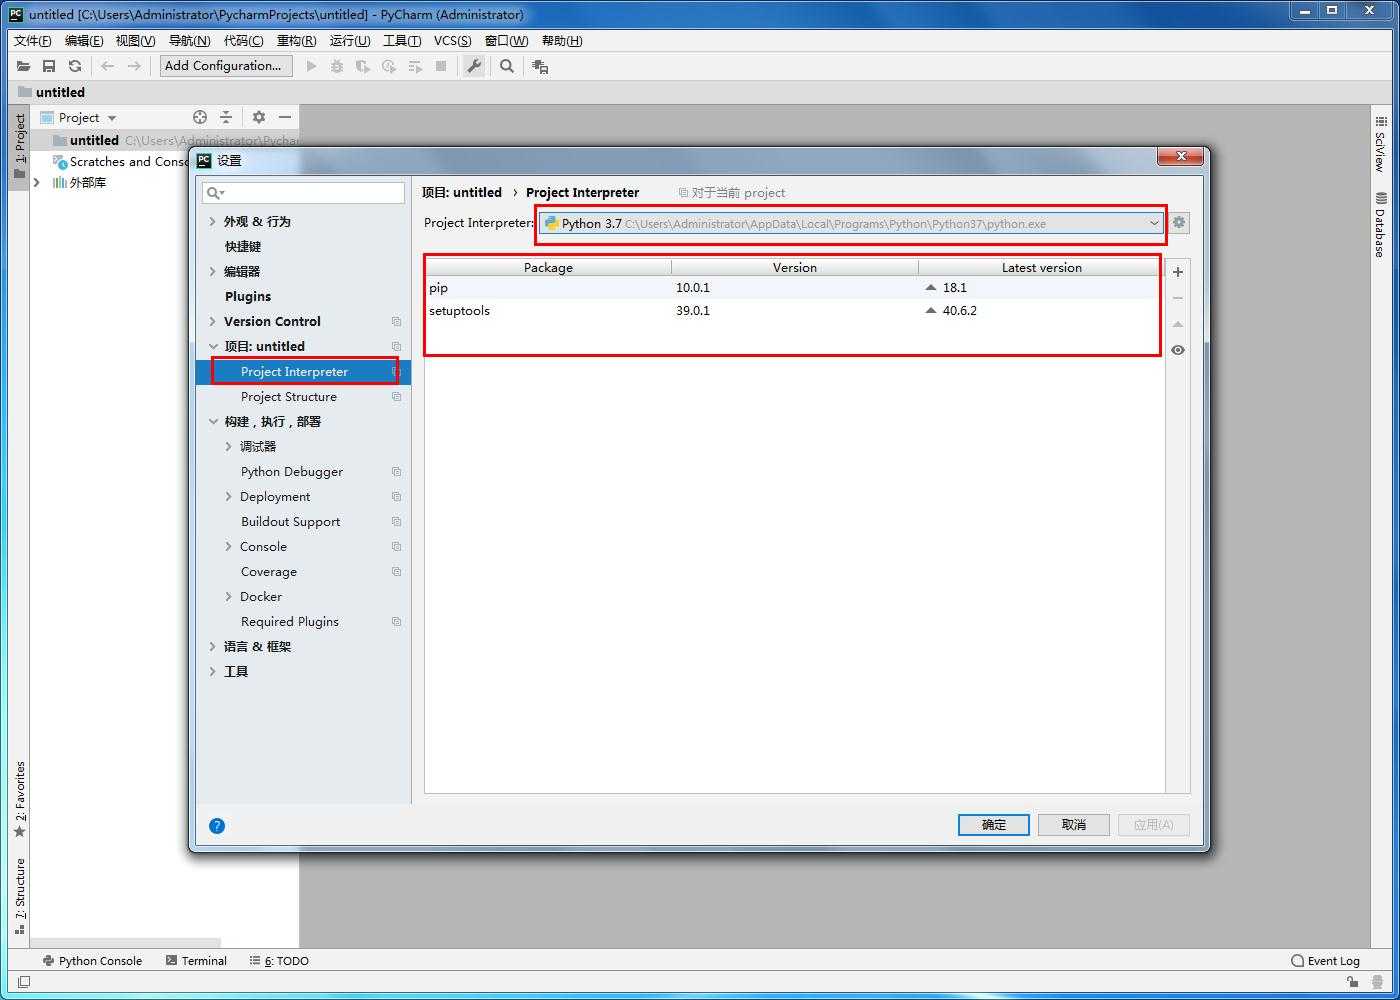
Task: Open the 6: TODO tool tab
Action: coord(279,961)
